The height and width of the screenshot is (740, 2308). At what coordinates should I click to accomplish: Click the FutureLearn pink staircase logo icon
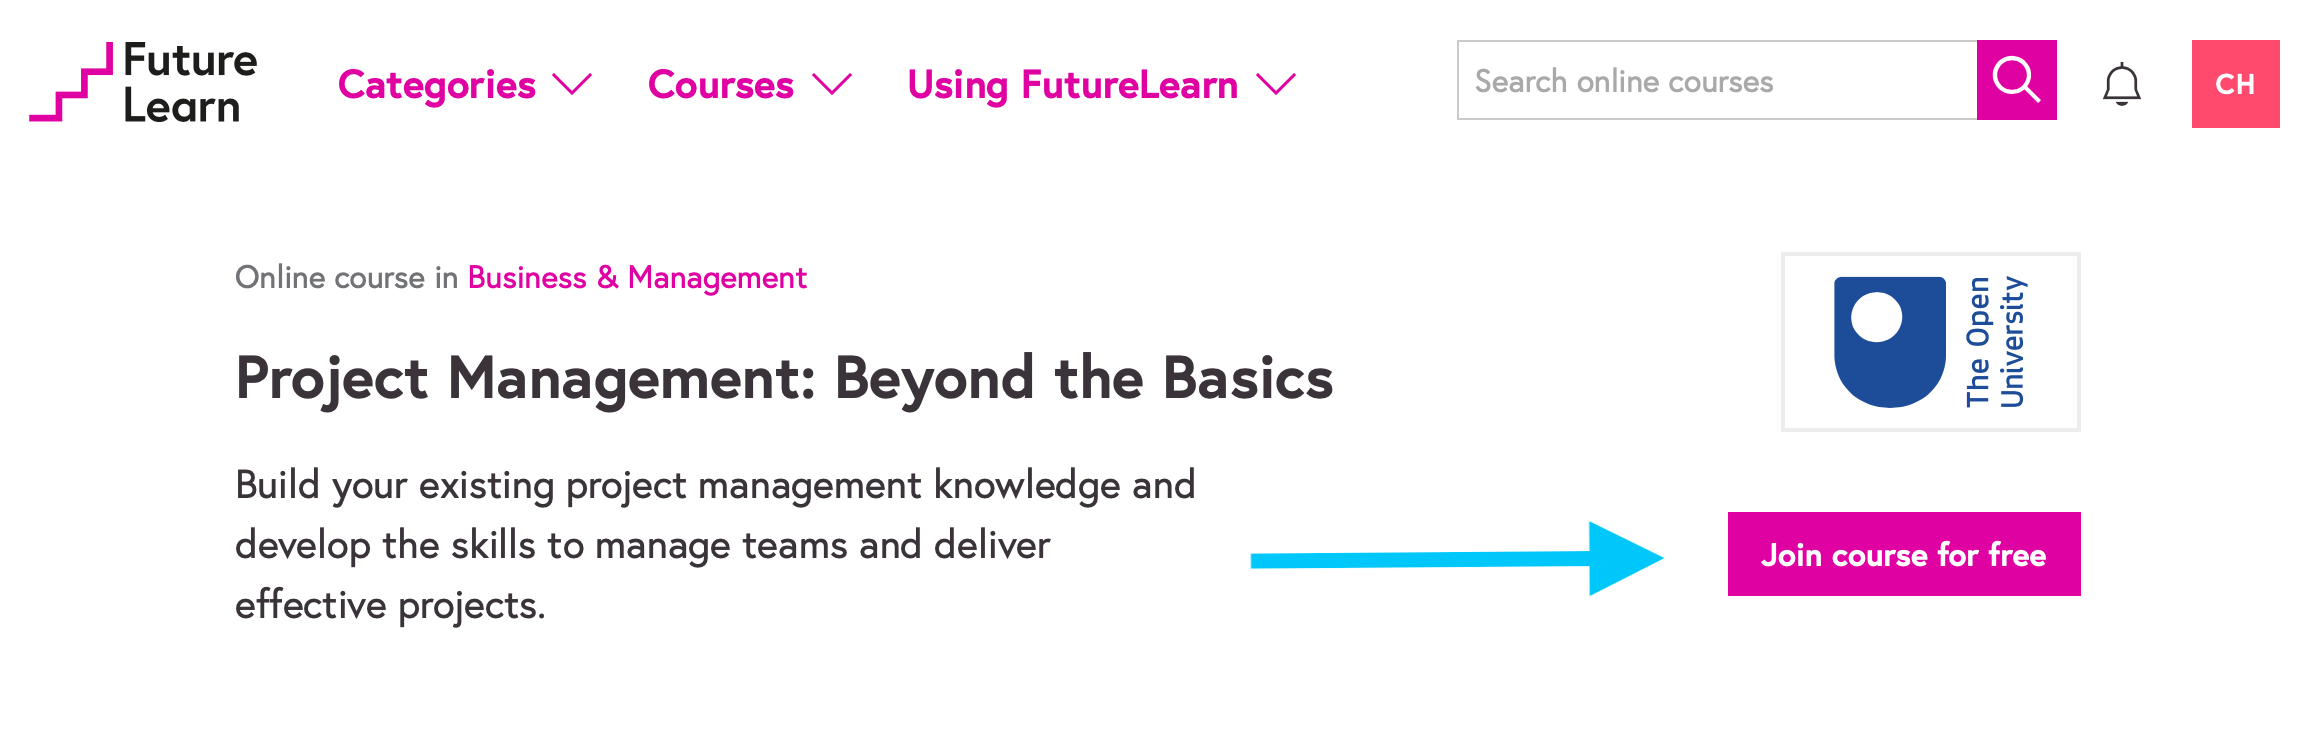pyautogui.click(x=72, y=84)
